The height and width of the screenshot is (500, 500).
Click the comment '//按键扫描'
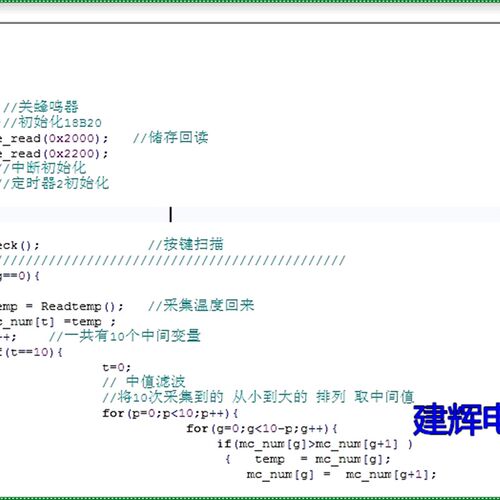click(186, 245)
